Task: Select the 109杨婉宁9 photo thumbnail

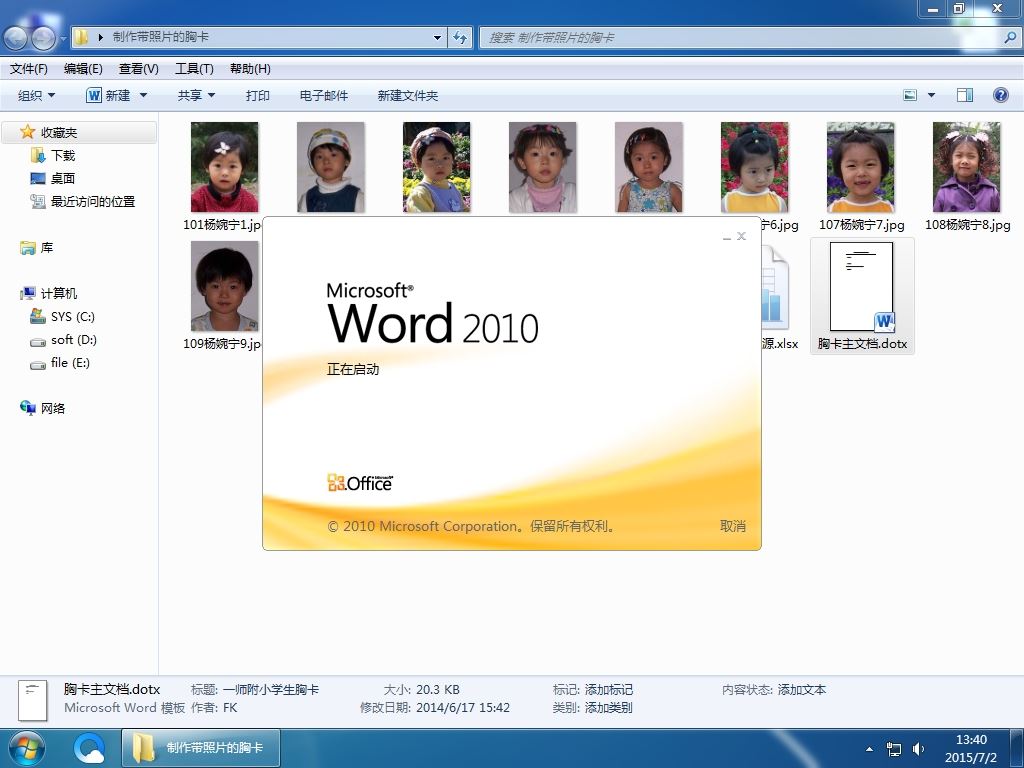Action: [x=224, y=286]
